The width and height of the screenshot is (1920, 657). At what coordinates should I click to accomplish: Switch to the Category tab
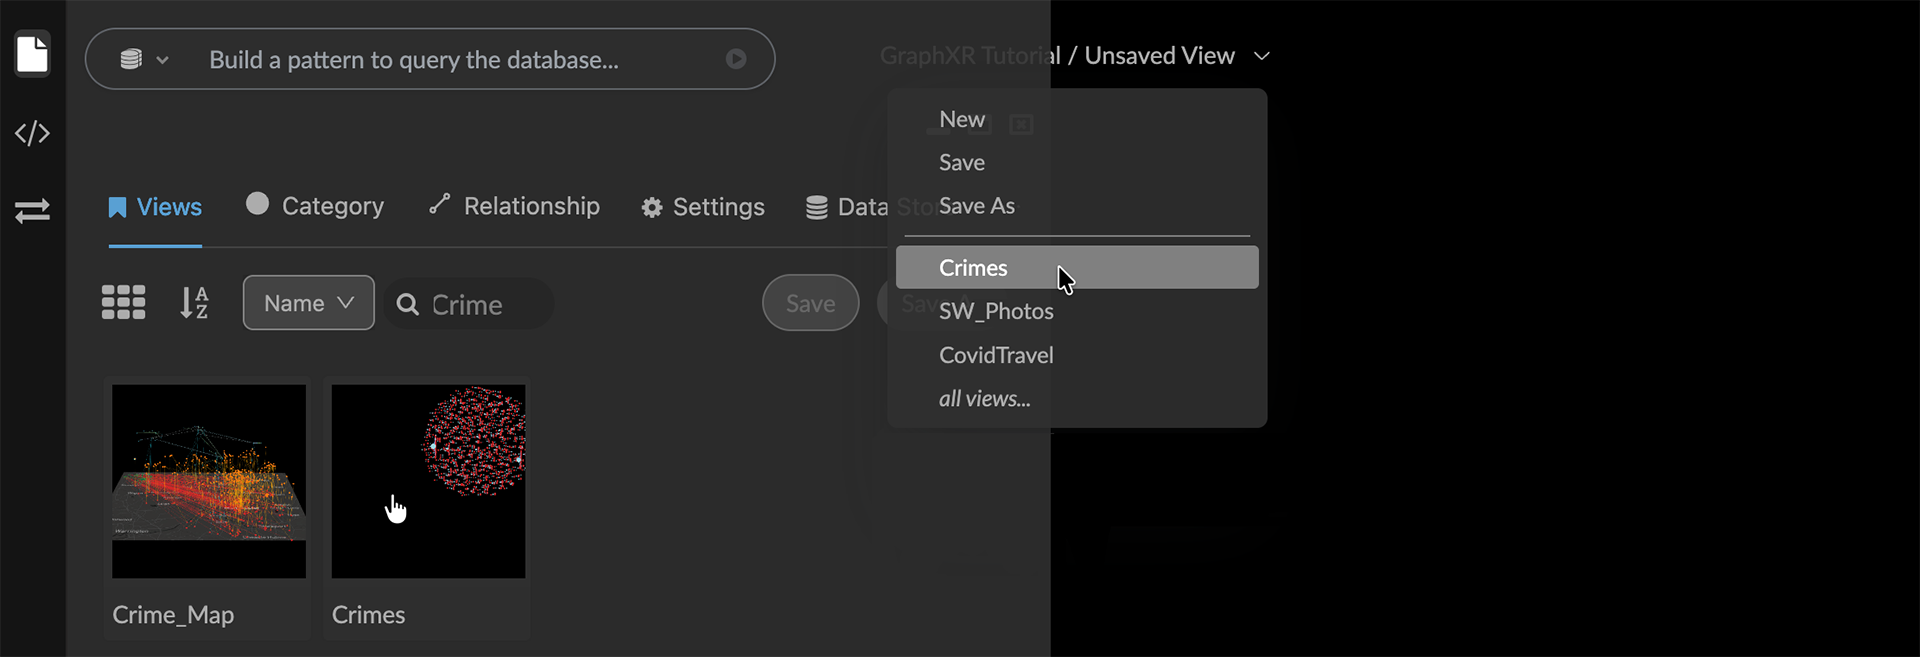click(314, 206)
